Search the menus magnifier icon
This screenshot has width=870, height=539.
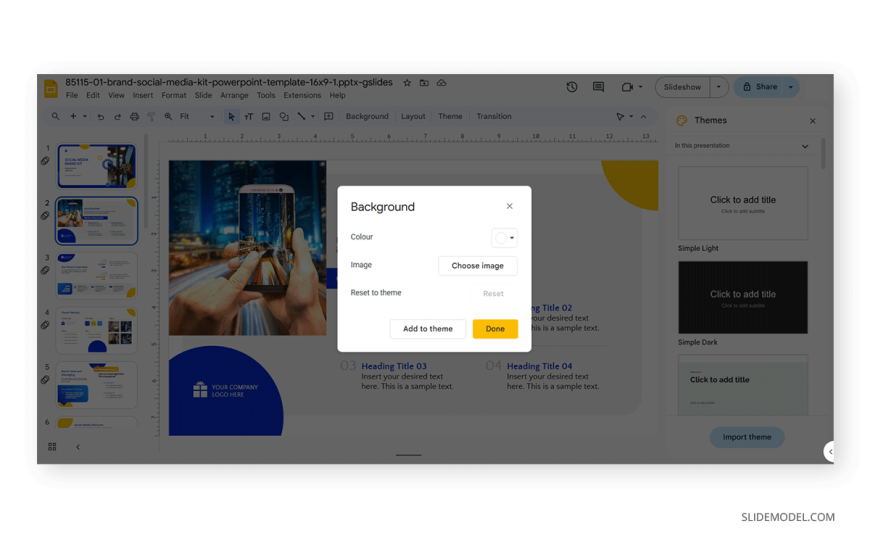pyautogui.click(x=55, y=117)
